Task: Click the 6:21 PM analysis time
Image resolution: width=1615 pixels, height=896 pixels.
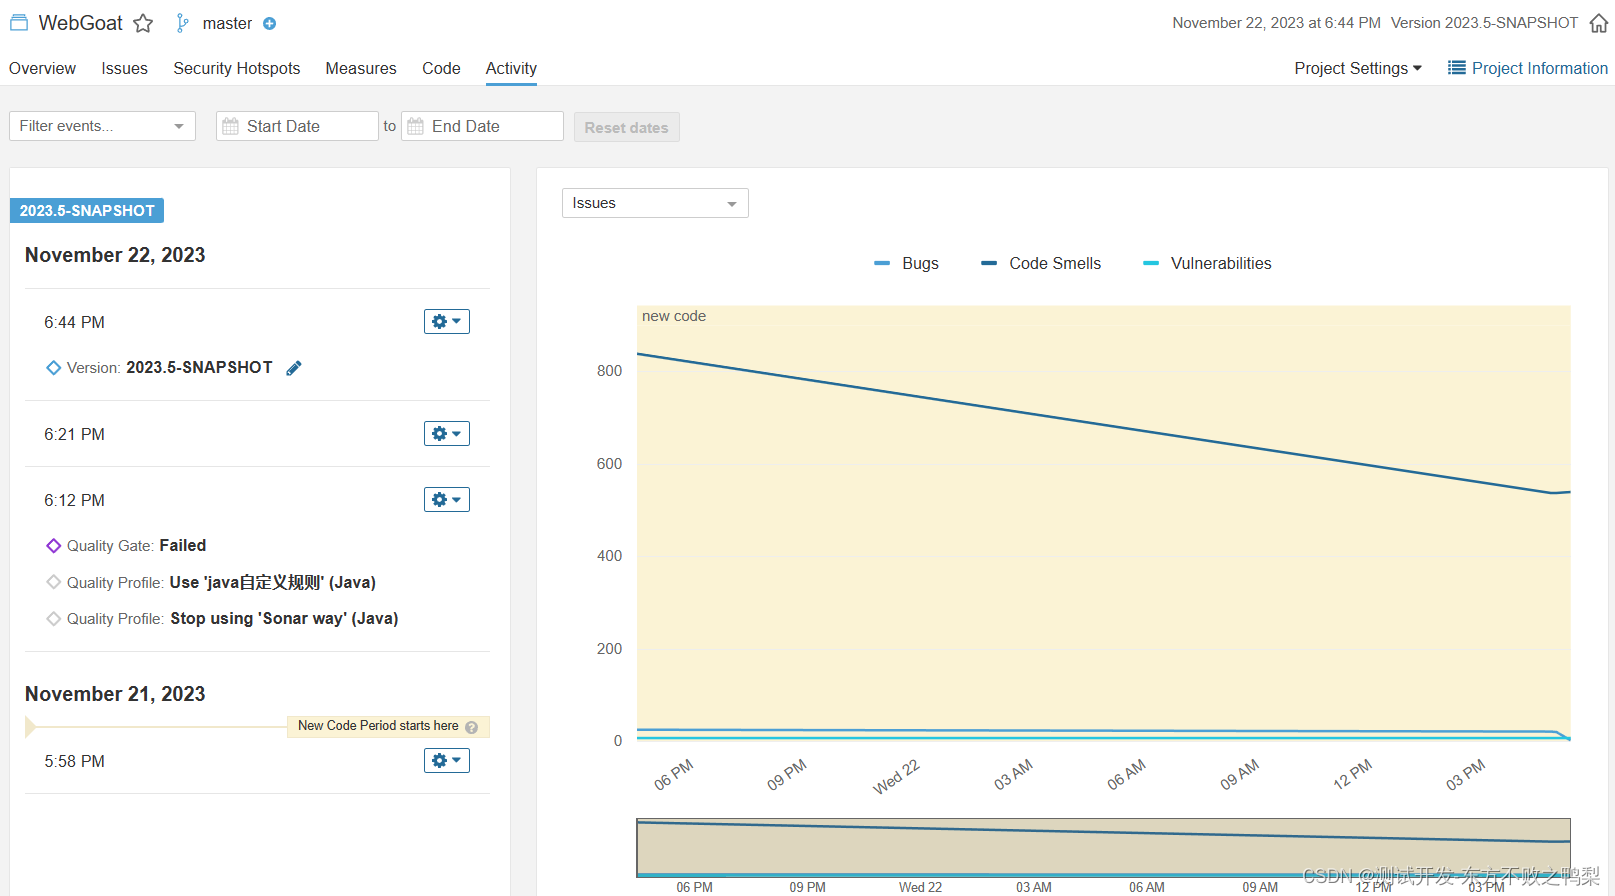Action: click(74, 434)
